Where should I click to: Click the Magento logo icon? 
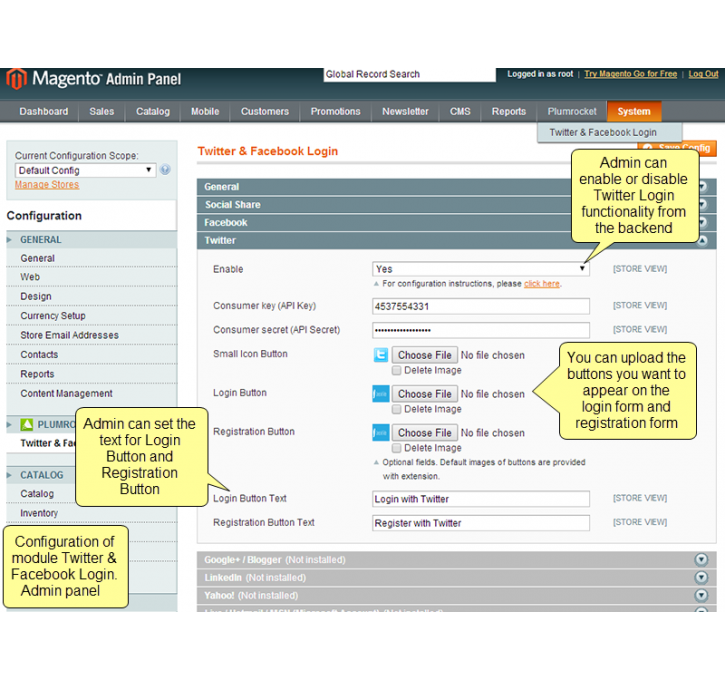[16, 79]
